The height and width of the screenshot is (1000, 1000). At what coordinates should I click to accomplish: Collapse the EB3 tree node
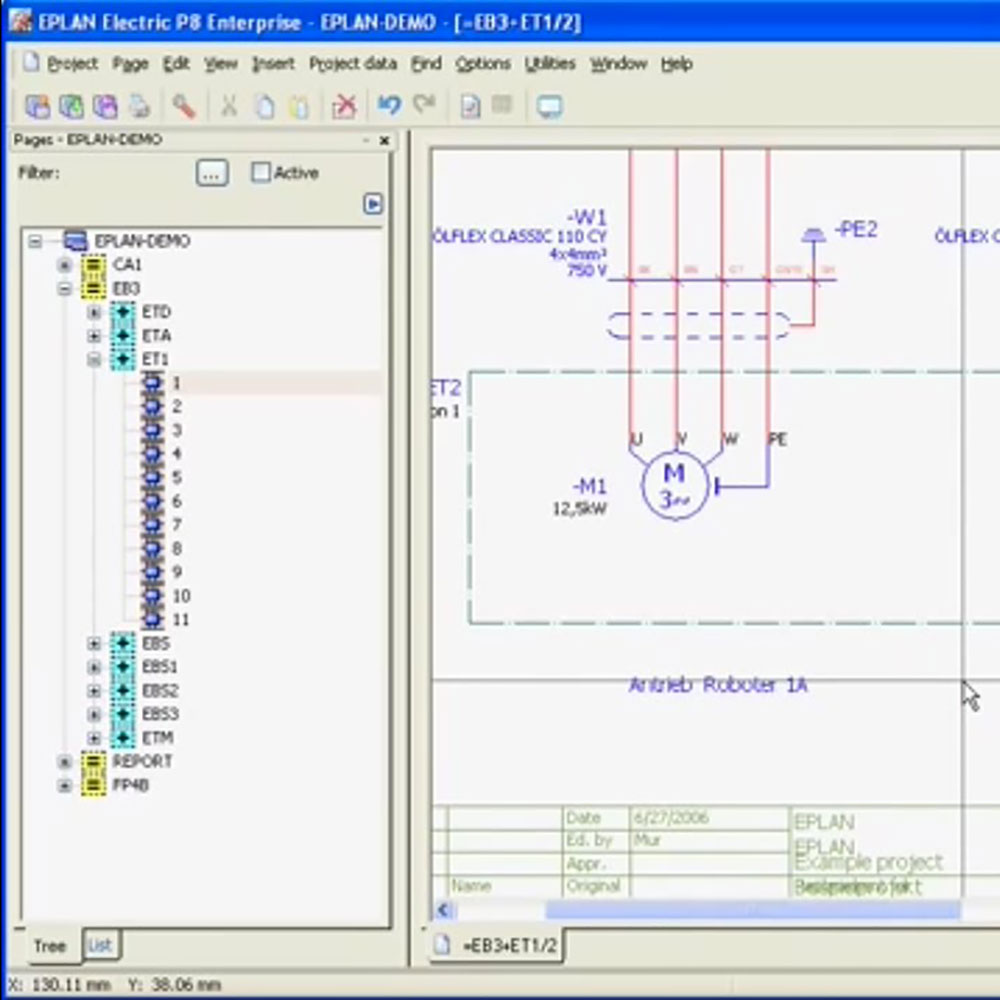point(64,288)
